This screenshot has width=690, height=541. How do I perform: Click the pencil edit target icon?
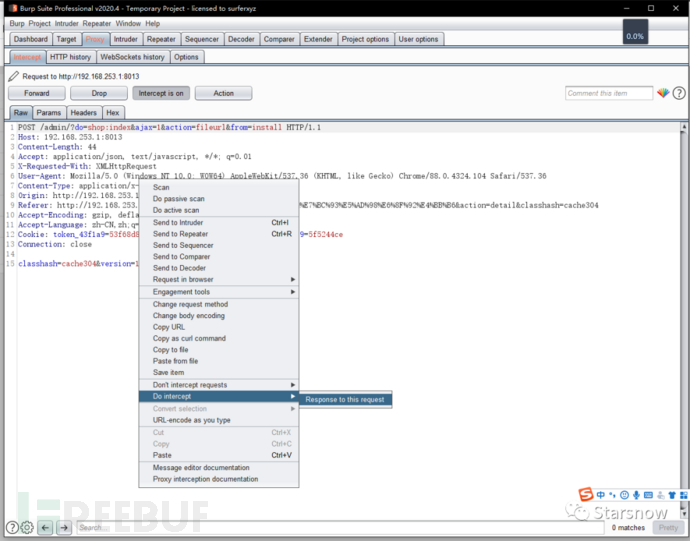14,76
